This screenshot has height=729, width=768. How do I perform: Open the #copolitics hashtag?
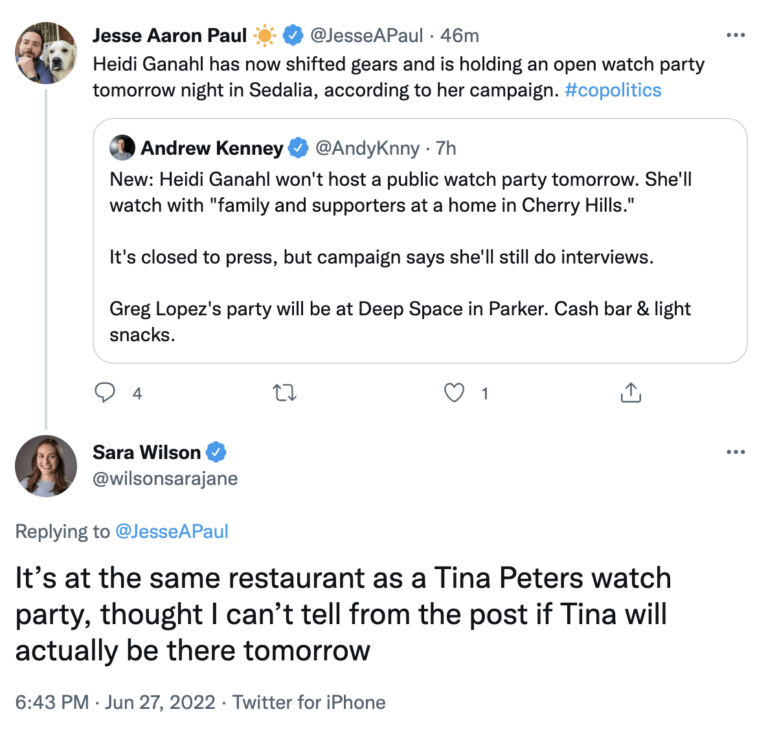tap(611, 89)
